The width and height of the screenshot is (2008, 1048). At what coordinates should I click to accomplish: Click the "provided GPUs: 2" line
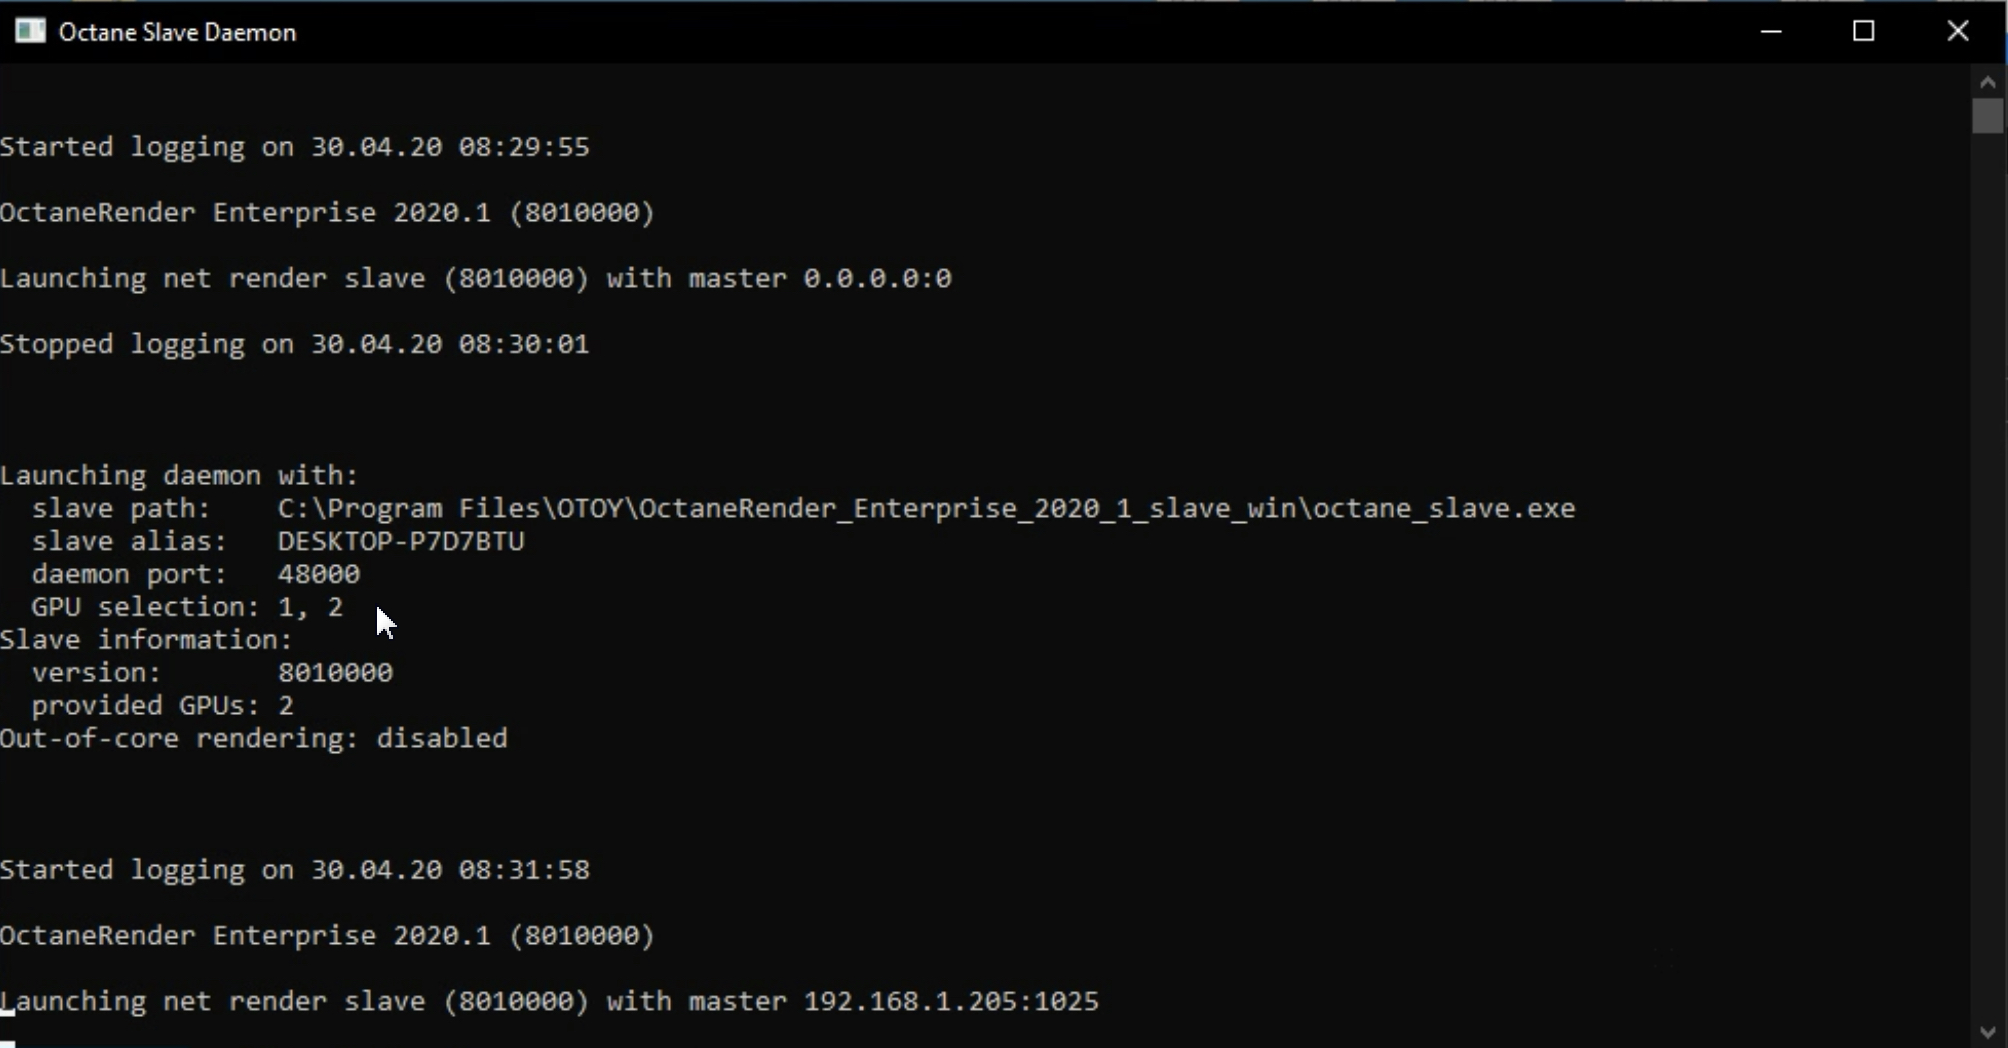pyautogui.click(x=162, y=705)
